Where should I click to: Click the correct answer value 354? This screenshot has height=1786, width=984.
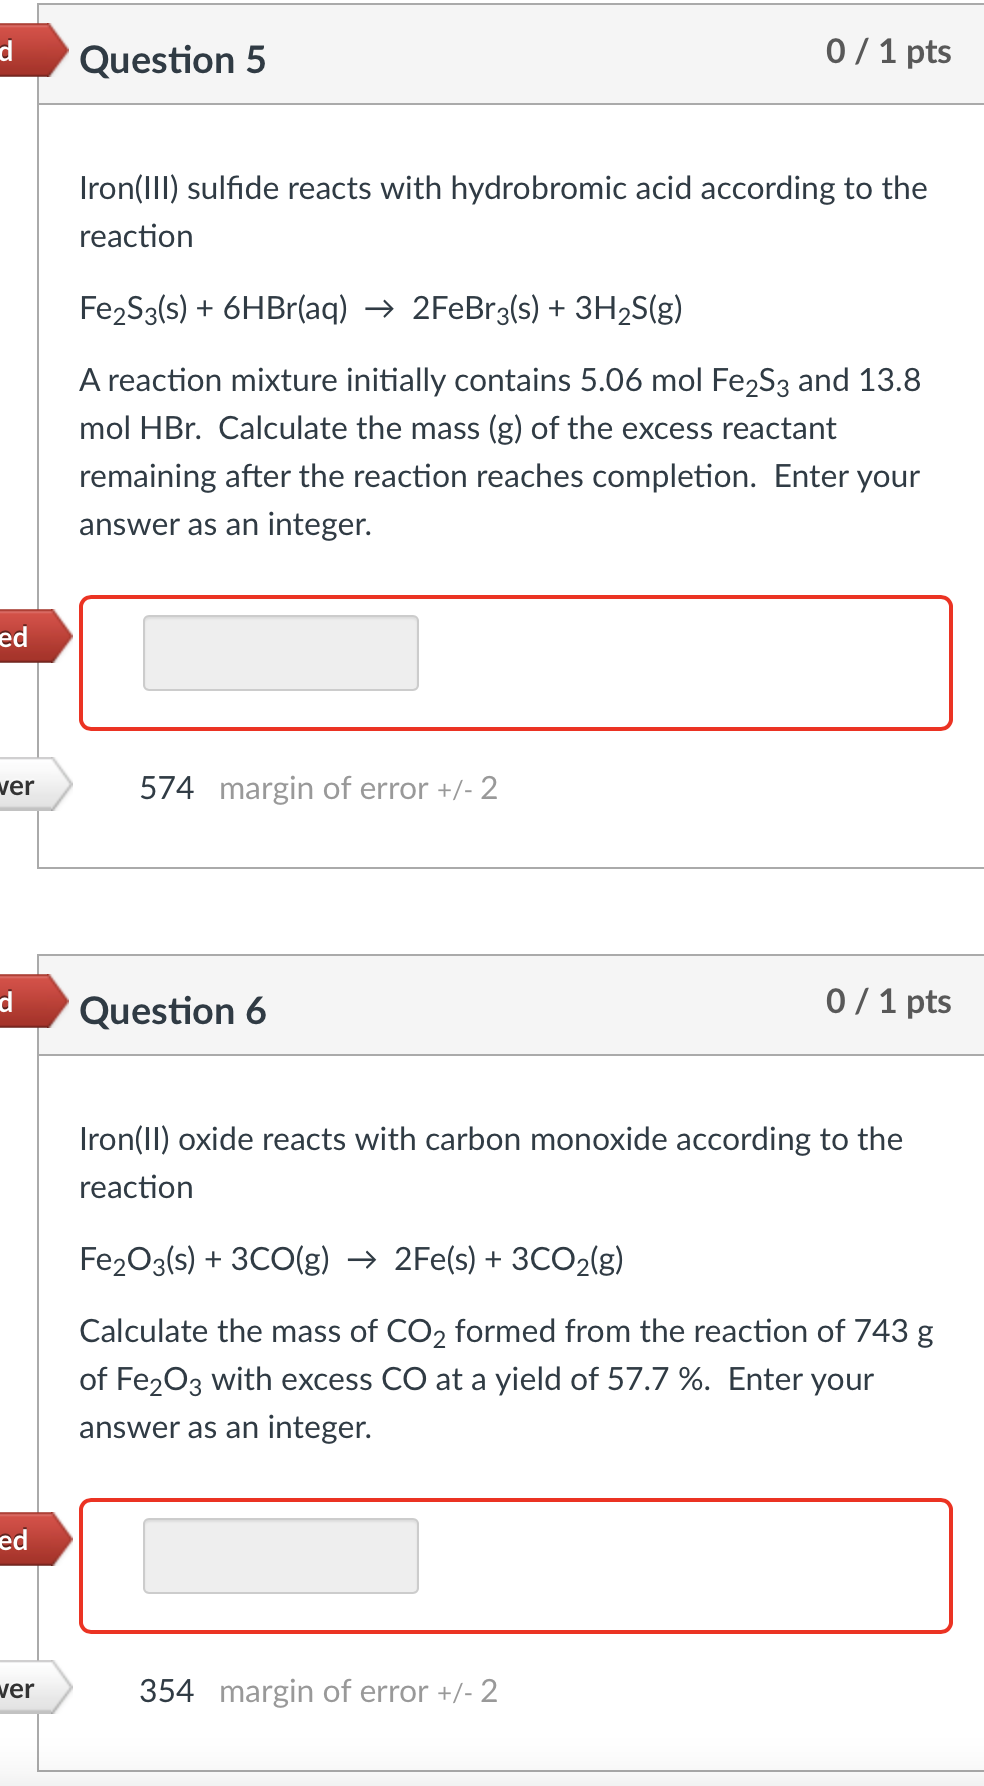coord(165,1690)
